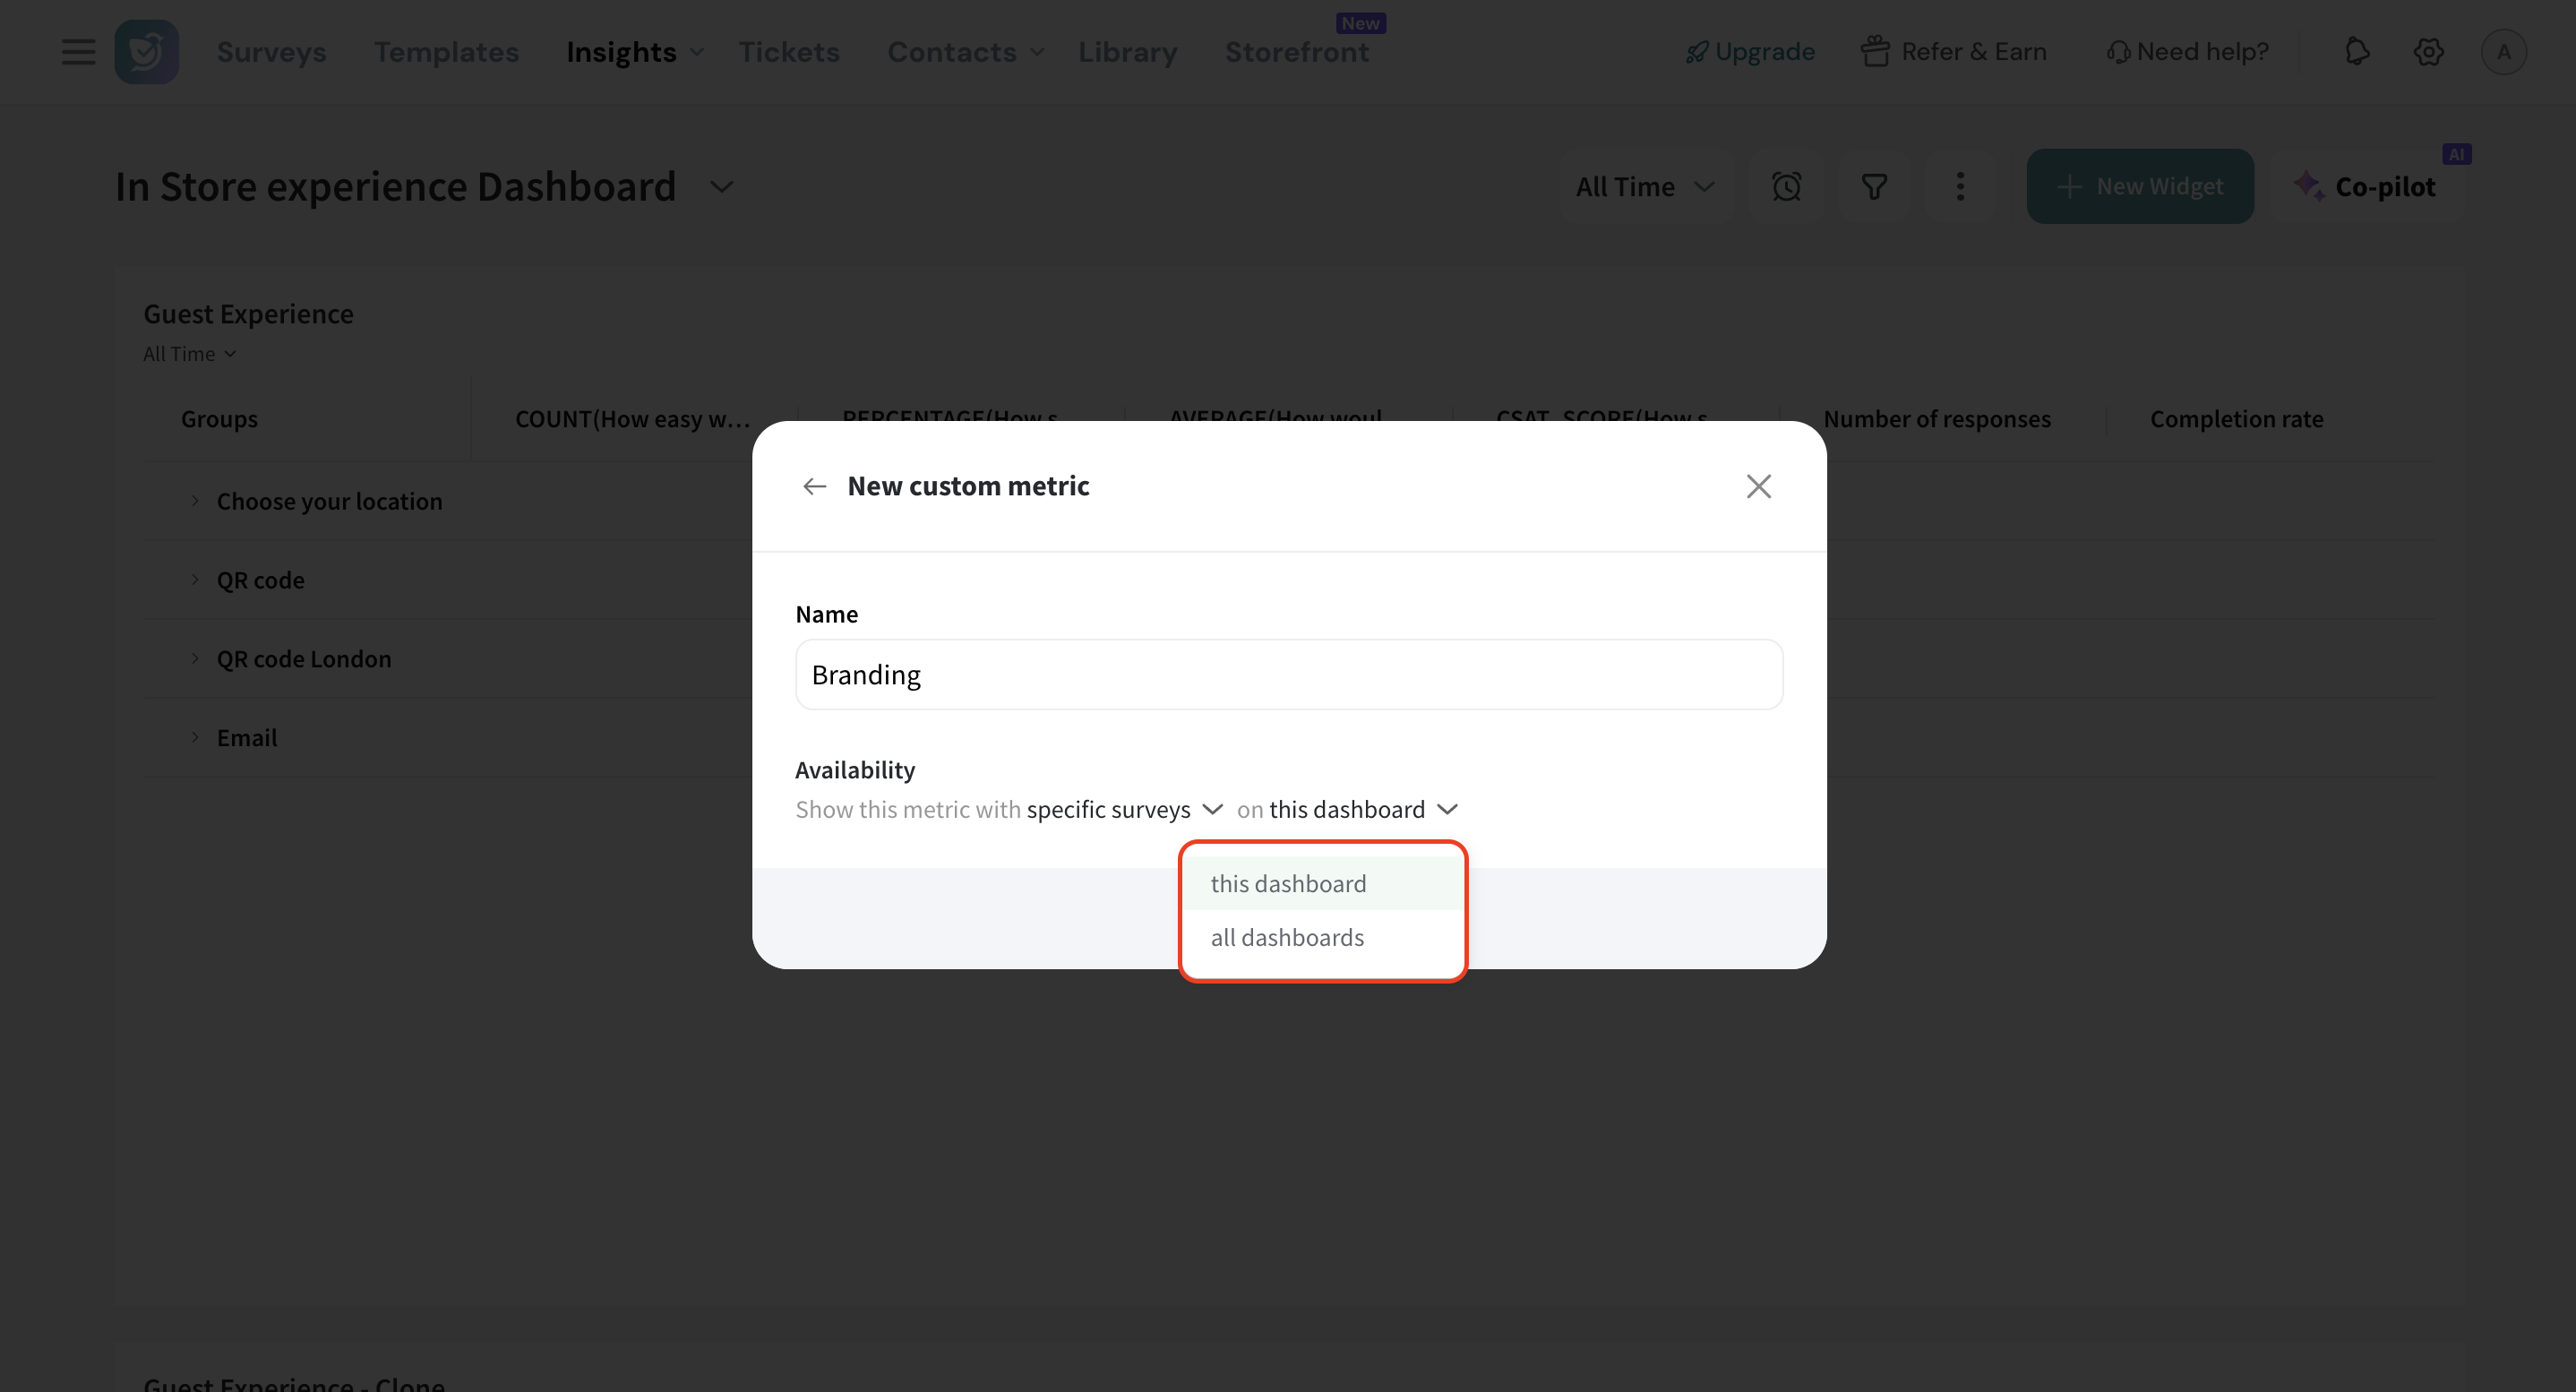Open the Co-pilot AI button
The width and height of the screenshot is (2576, 1392).
point(2366,186)
